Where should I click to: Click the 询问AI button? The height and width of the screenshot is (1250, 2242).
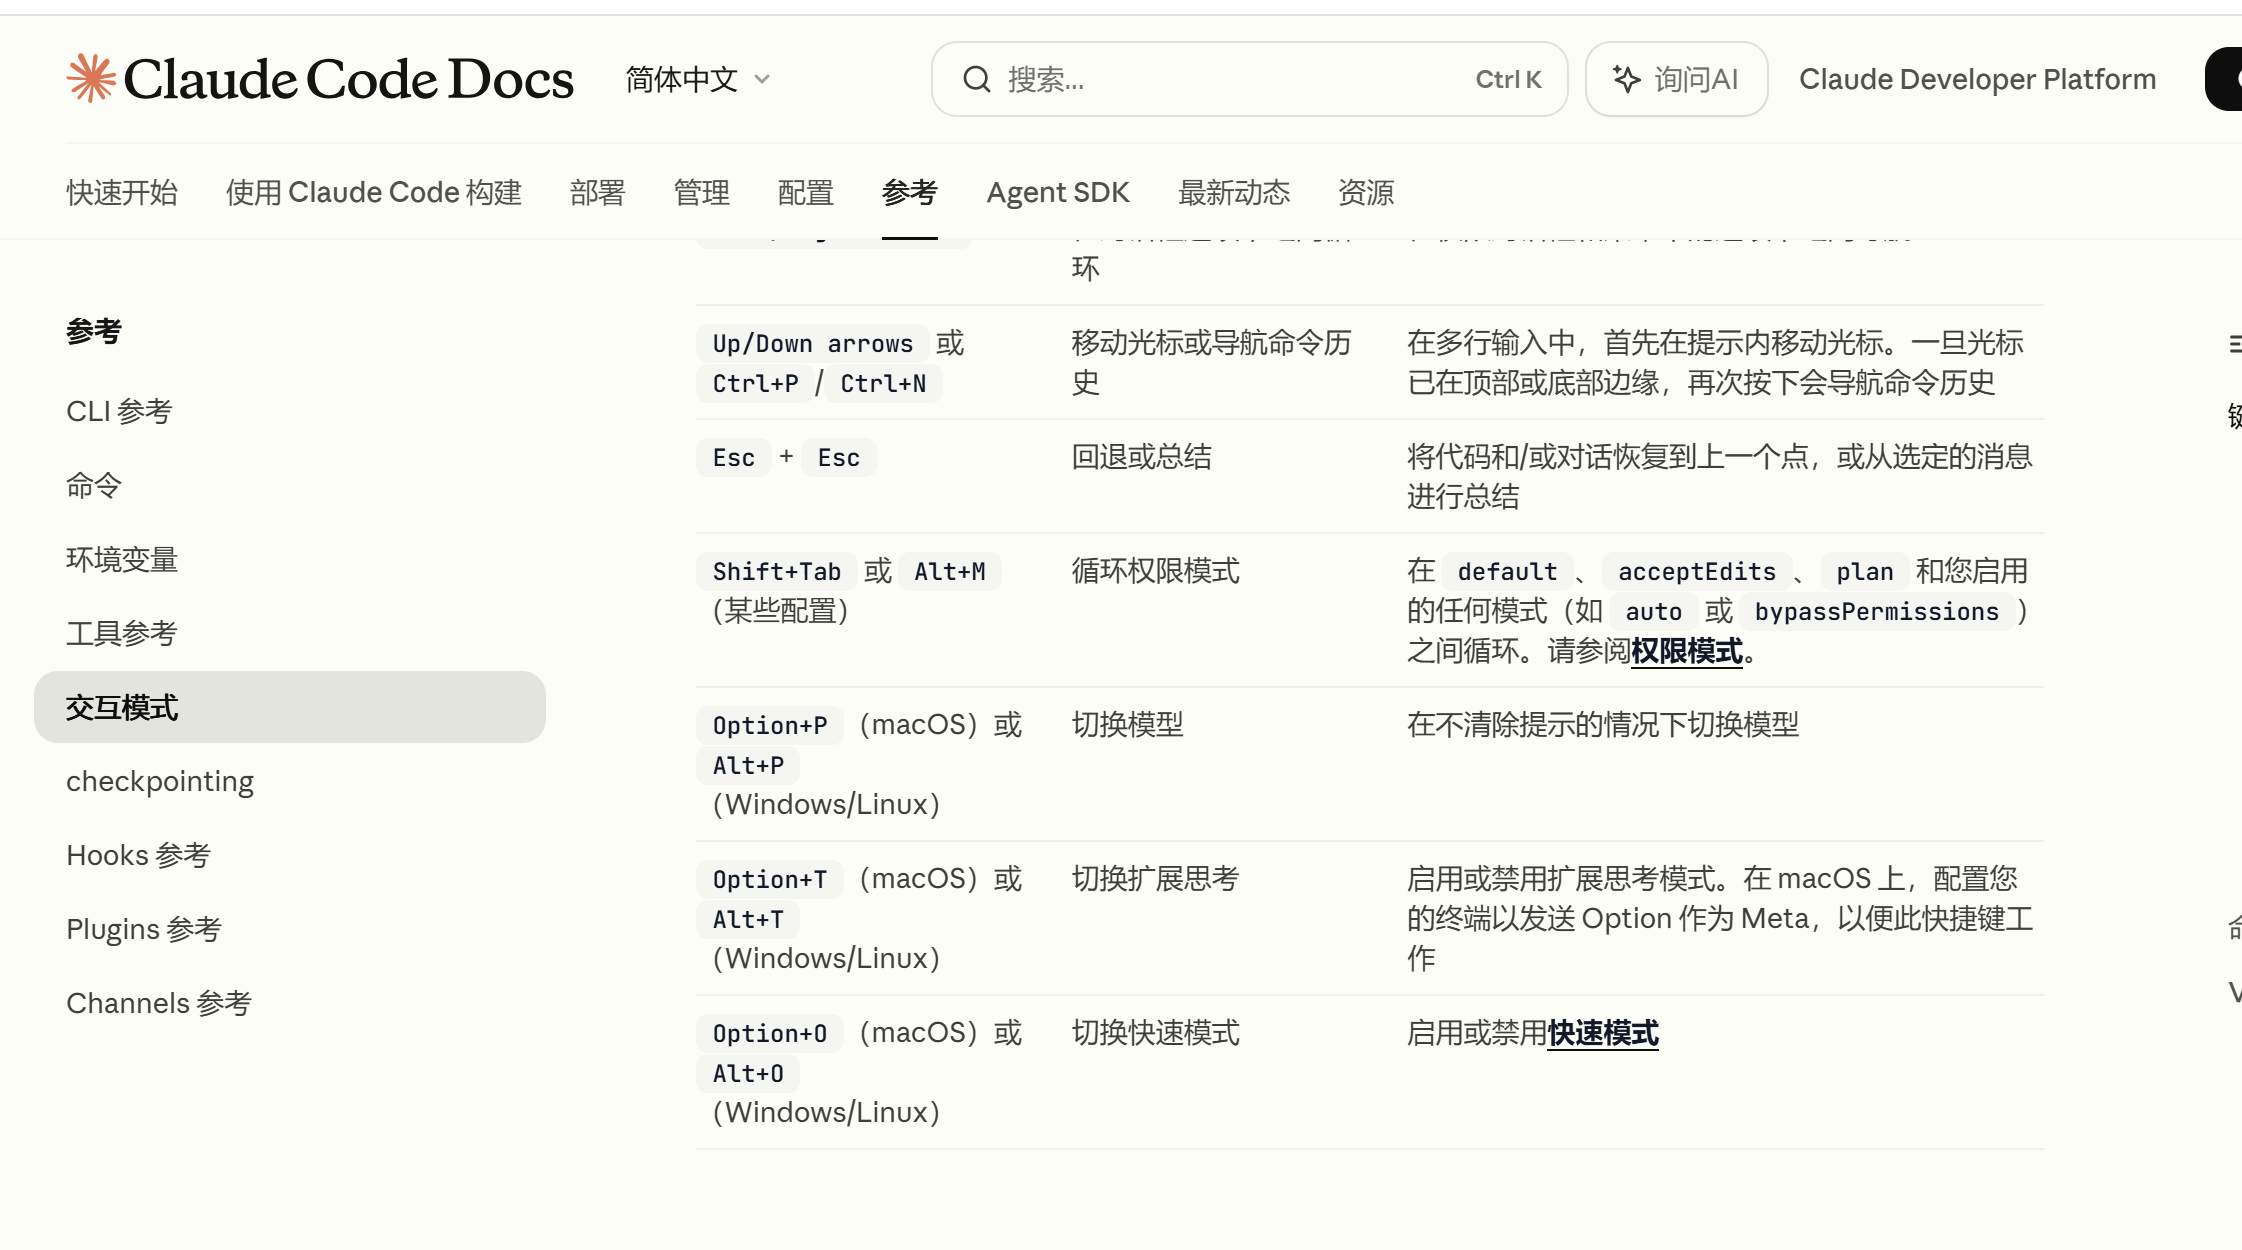tap(1676, 79)
